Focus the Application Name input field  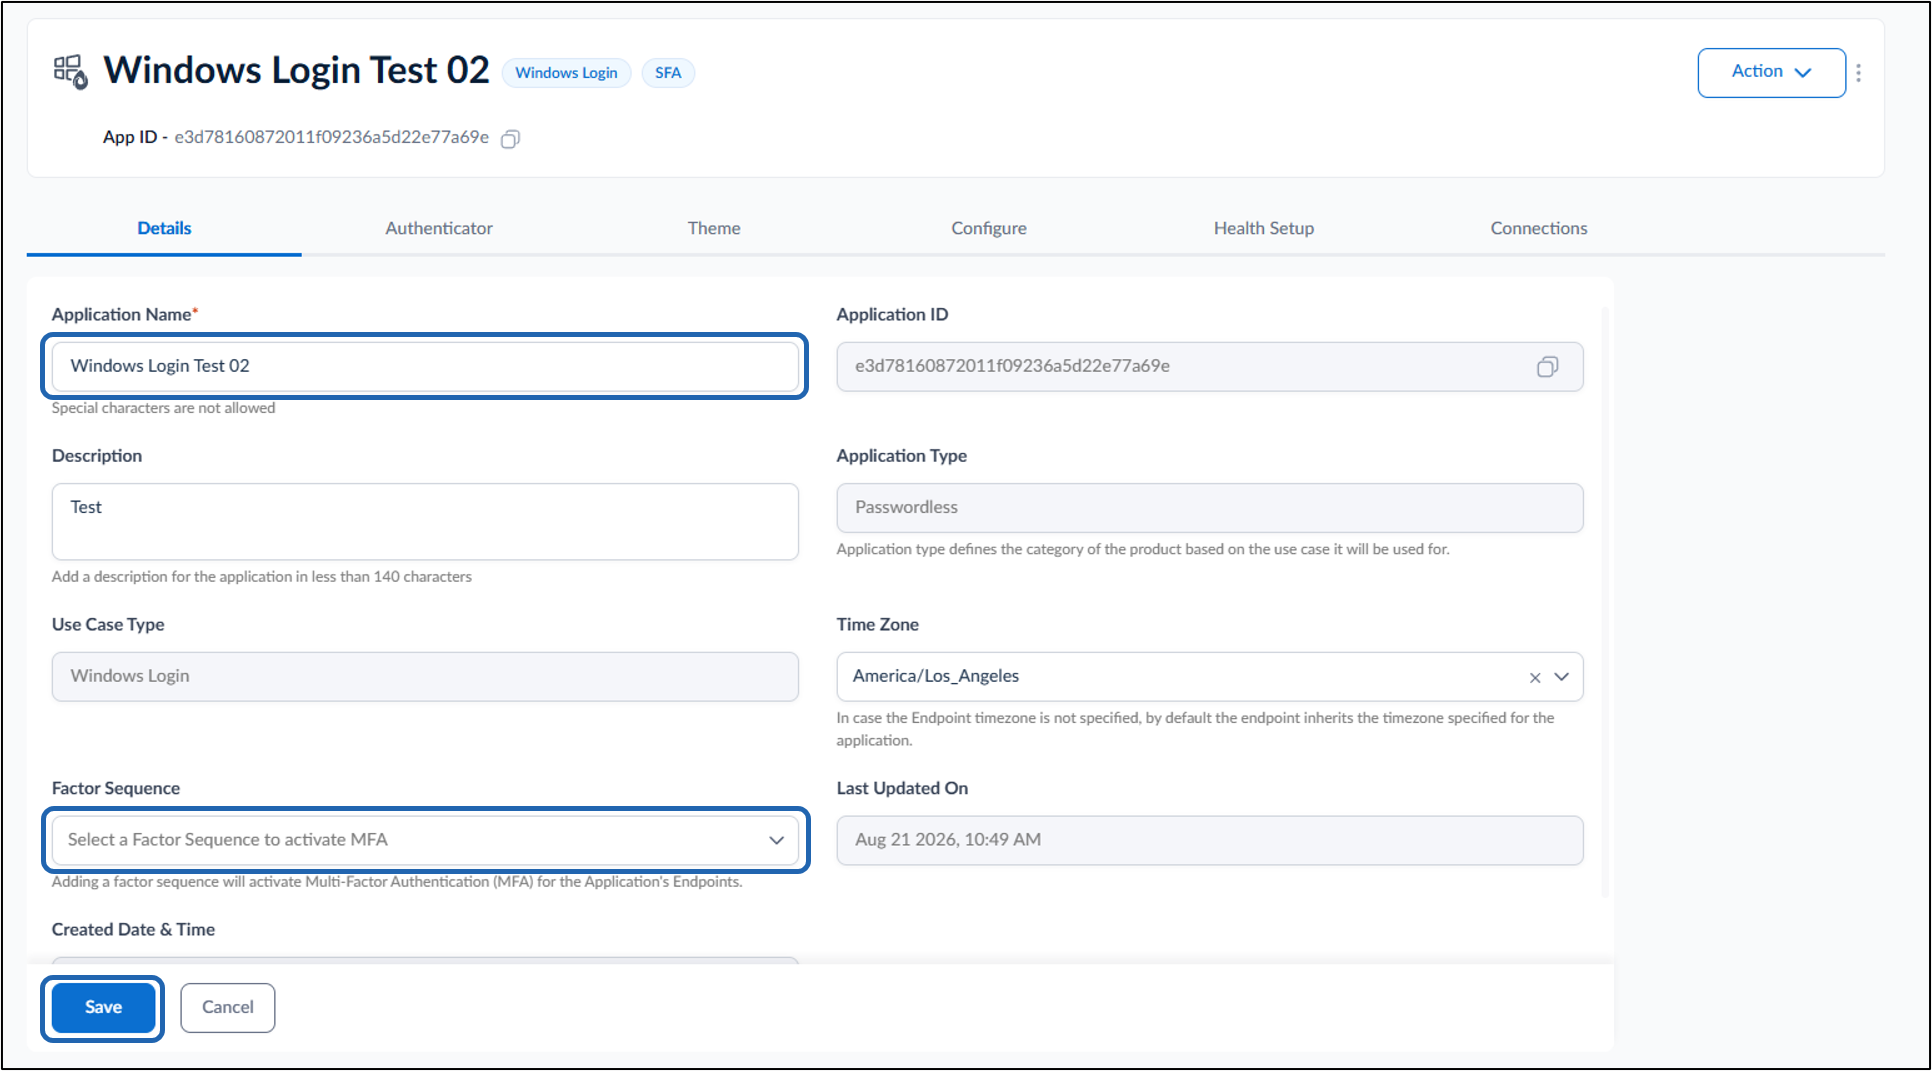coord(425,366)
